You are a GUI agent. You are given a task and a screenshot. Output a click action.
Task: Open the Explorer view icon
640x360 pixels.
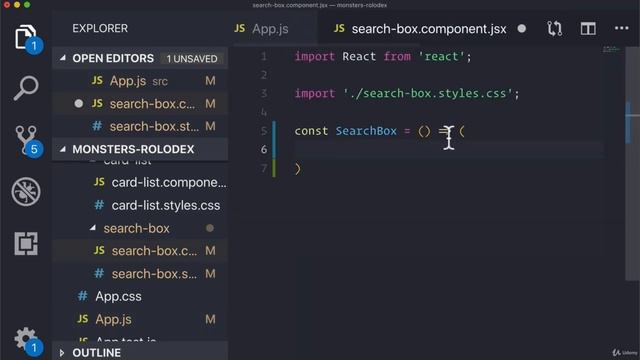click(26, 38)
